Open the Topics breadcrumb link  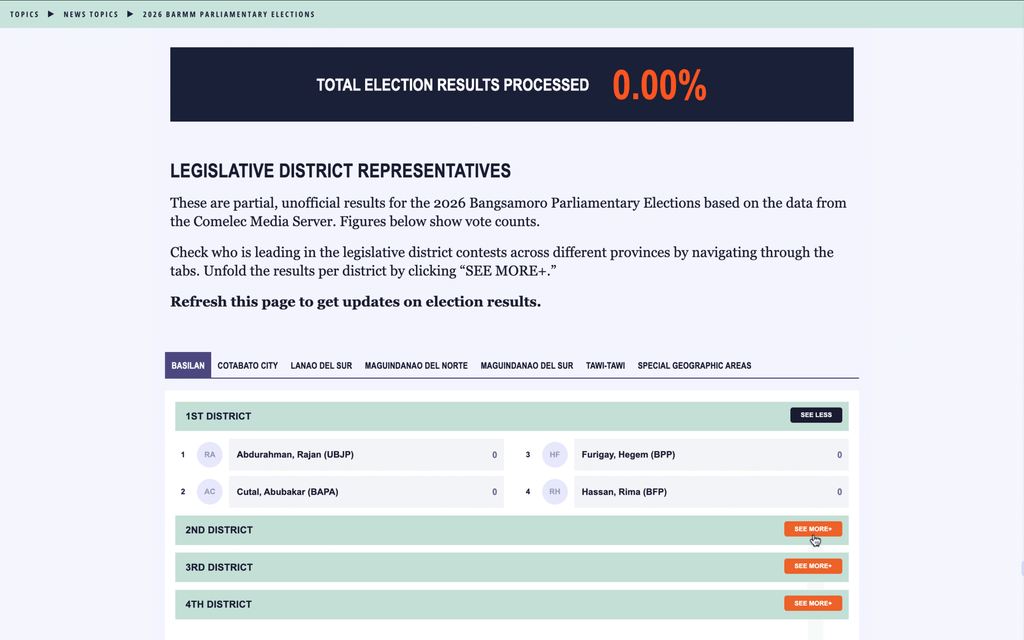(x=24, y=14)
